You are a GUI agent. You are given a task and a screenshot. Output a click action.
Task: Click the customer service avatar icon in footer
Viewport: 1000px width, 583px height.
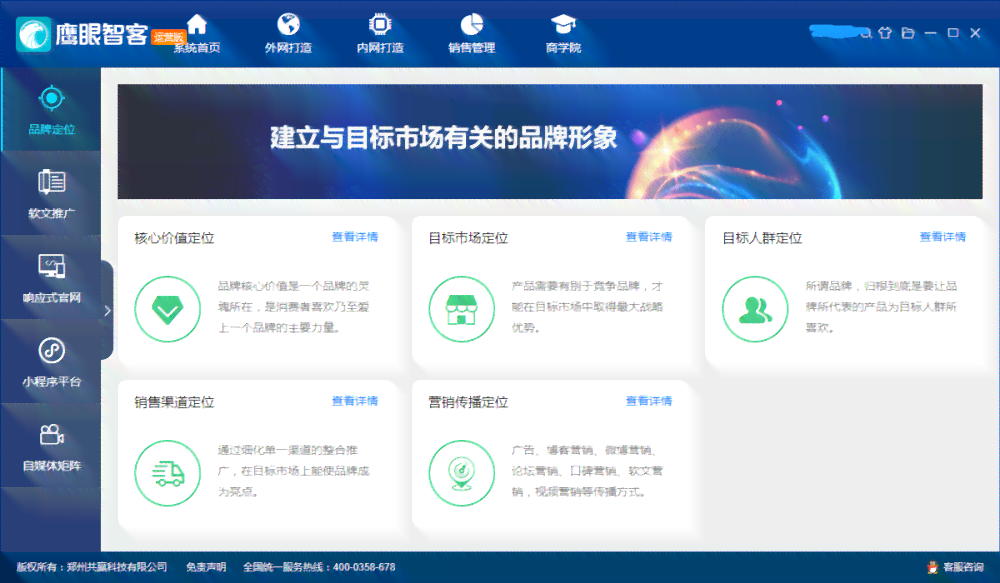click(933, 567)
